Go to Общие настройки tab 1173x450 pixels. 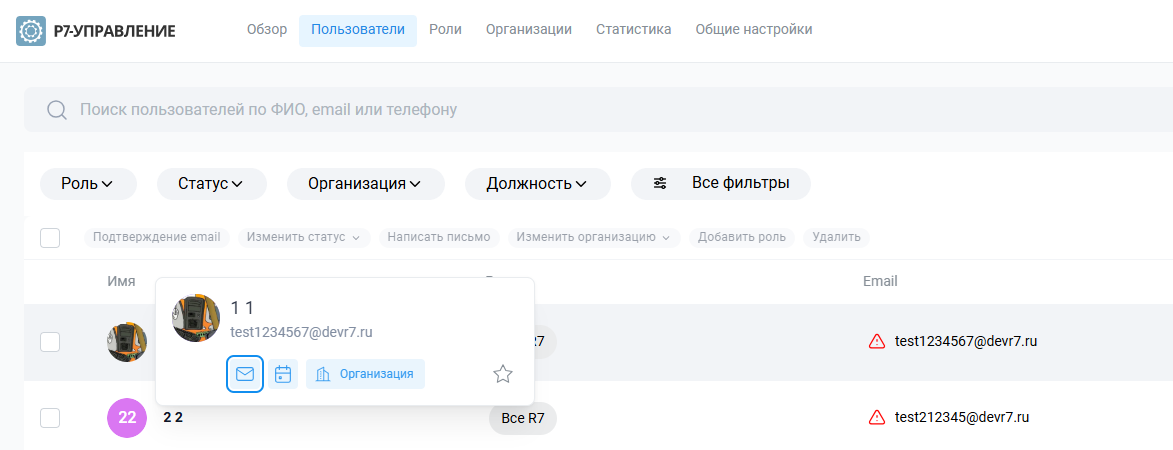[x=754, y=30]
